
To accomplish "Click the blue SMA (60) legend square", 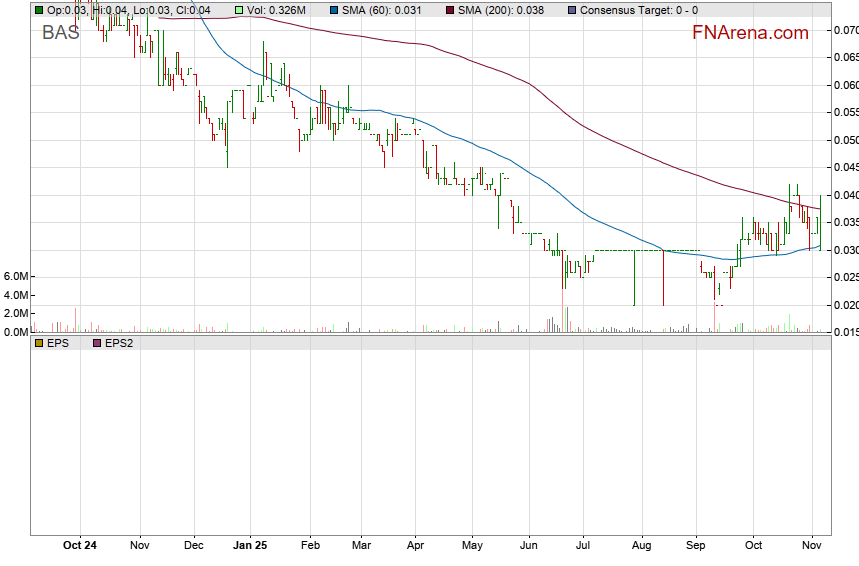I will 334,10.
